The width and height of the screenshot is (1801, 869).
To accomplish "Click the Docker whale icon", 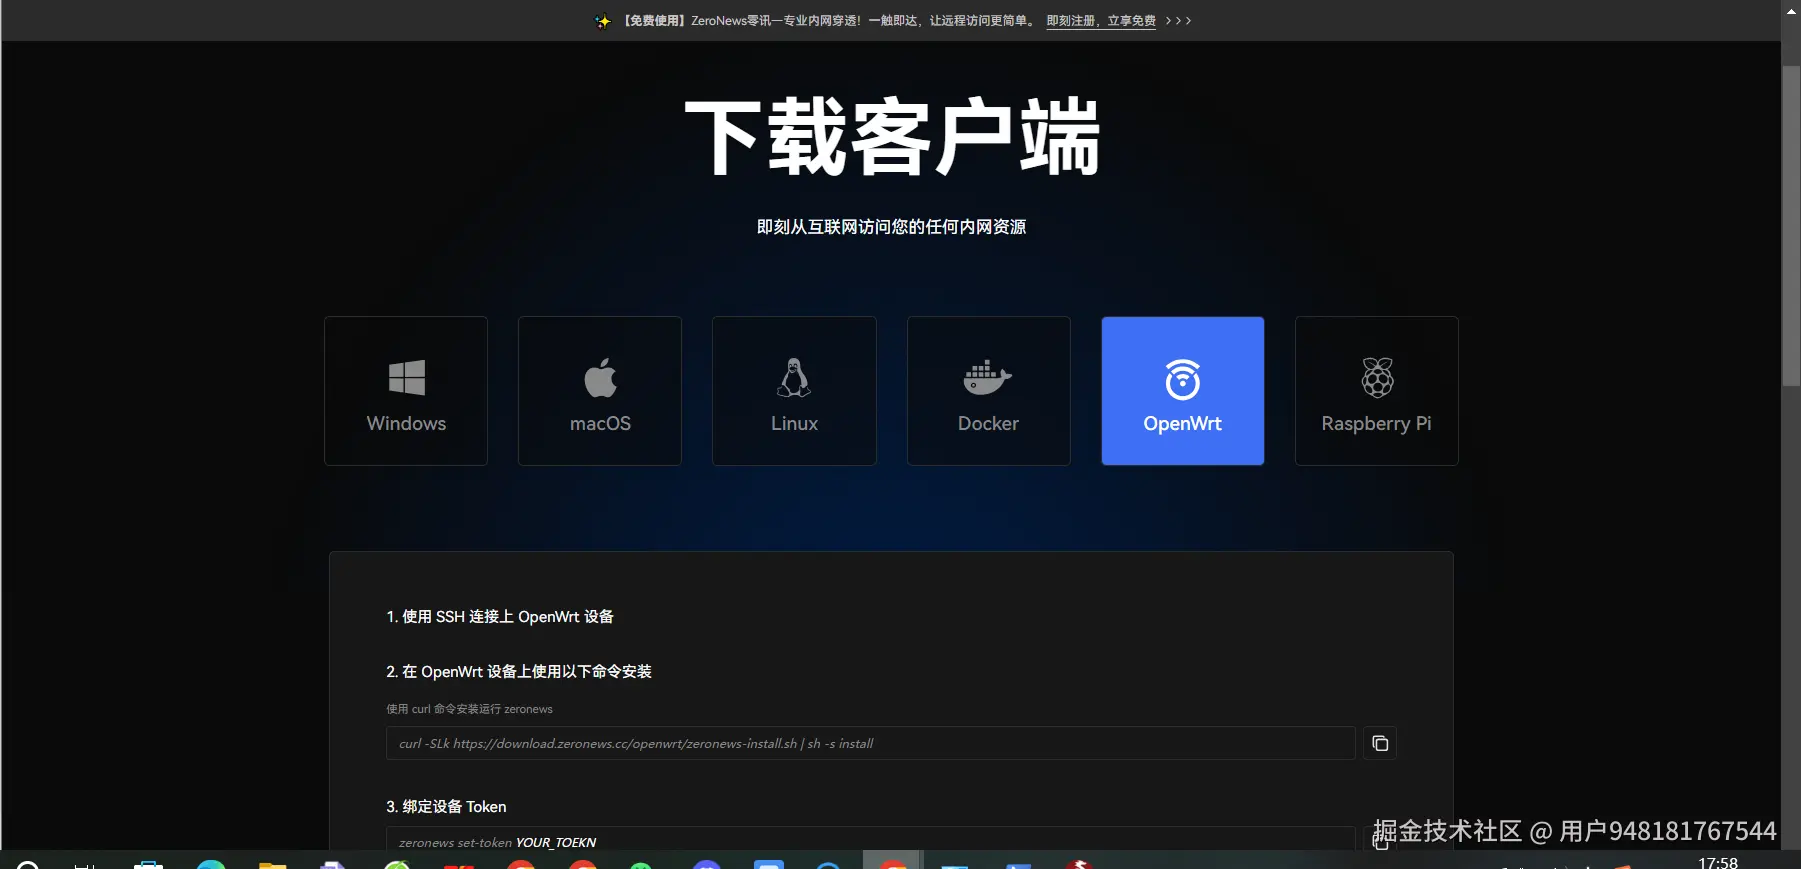I will coord(988,377).
